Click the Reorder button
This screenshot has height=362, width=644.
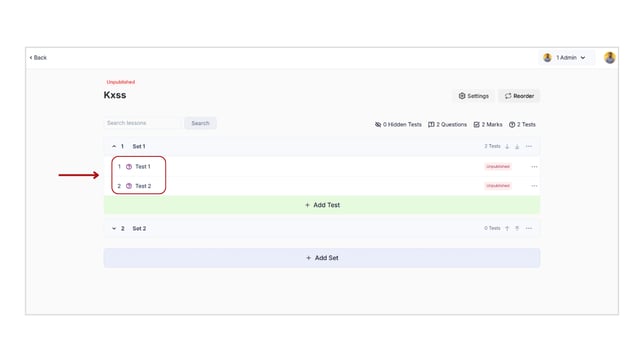[x=519, y=96]
